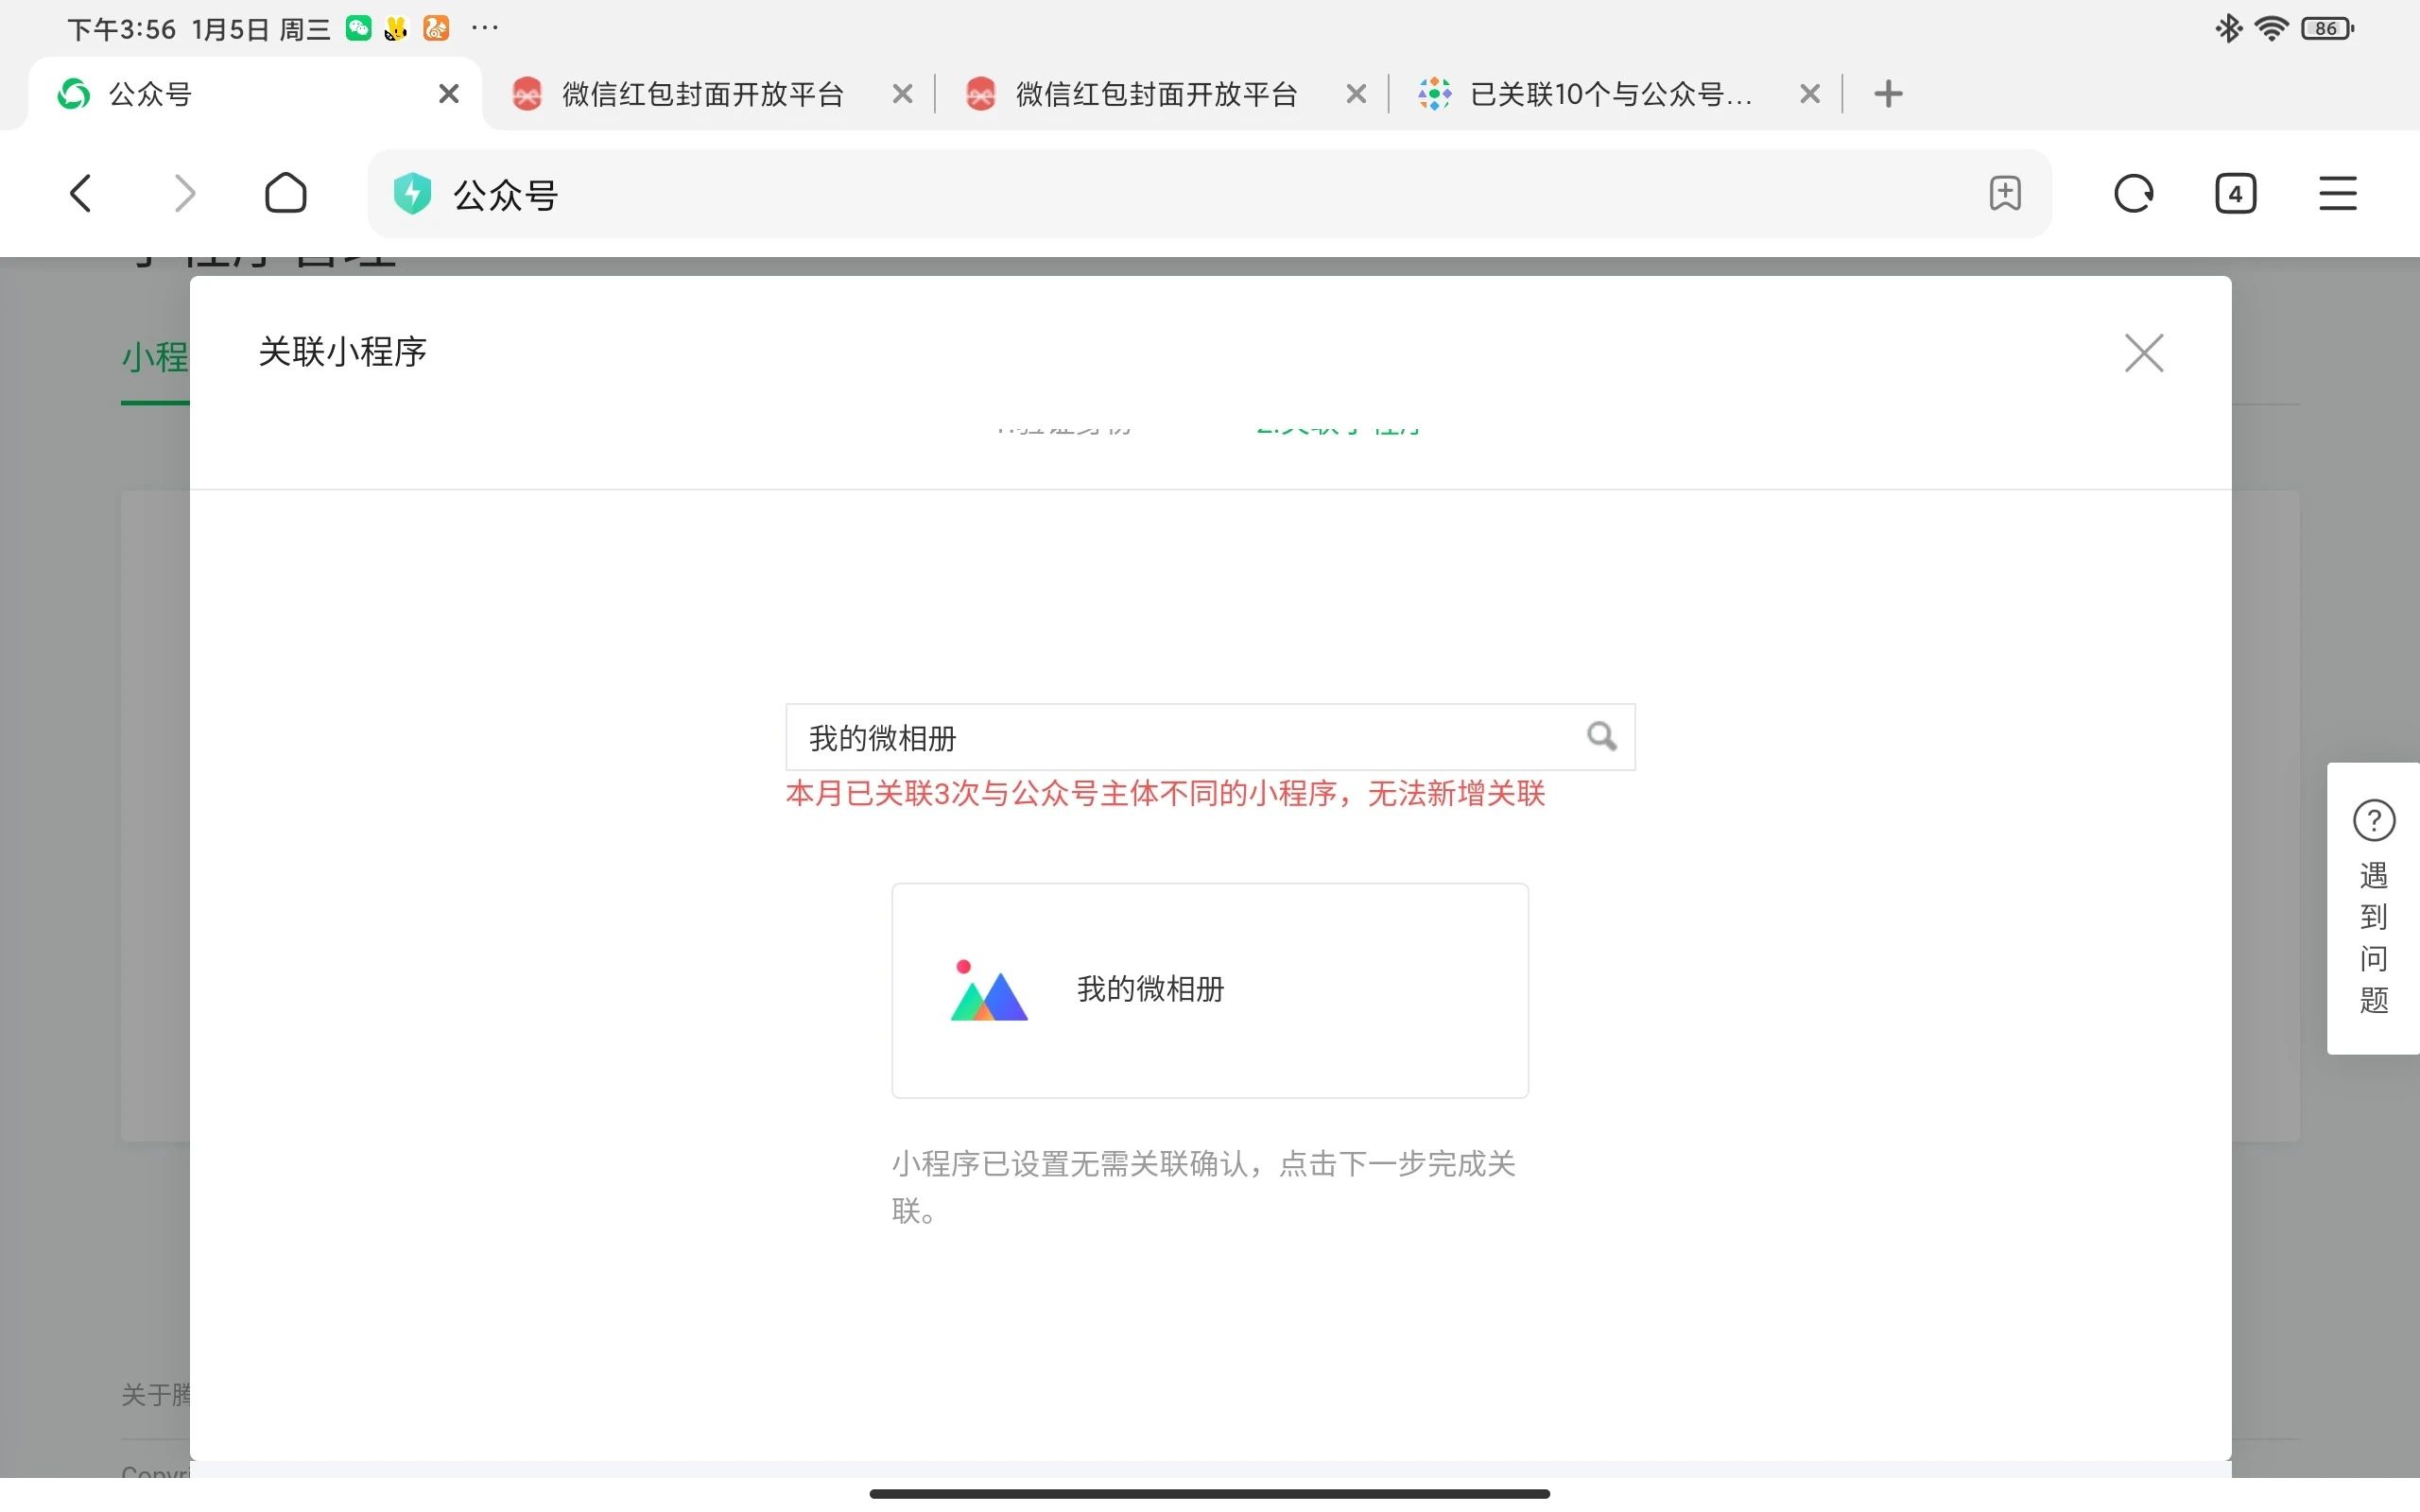Screen dimensions: 2420x1512
Task: Click the 关联小程序 dialog title
Action: point(343,352)
